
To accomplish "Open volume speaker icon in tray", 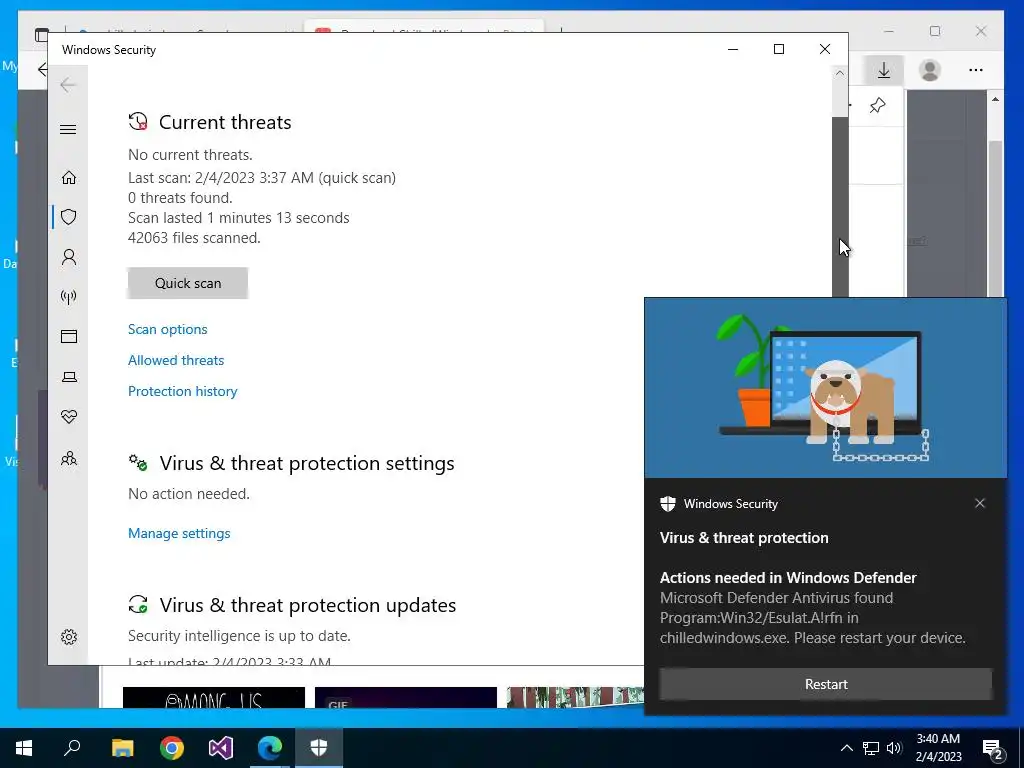I will [x=894, y=748].
